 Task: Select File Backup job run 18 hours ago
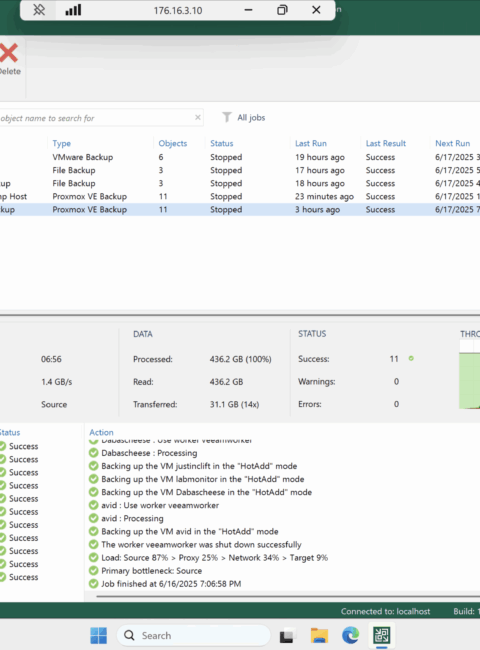(x=240, y=183)
